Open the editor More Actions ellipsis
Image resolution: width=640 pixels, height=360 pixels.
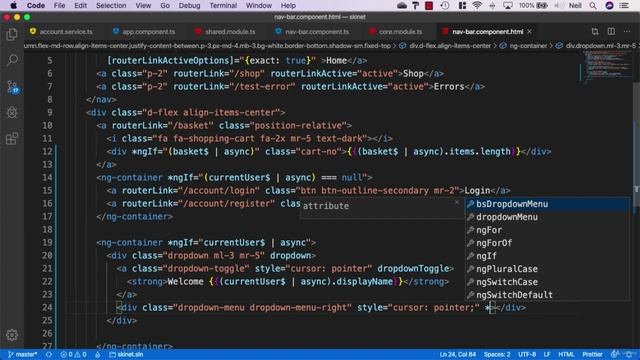(627, 31)
